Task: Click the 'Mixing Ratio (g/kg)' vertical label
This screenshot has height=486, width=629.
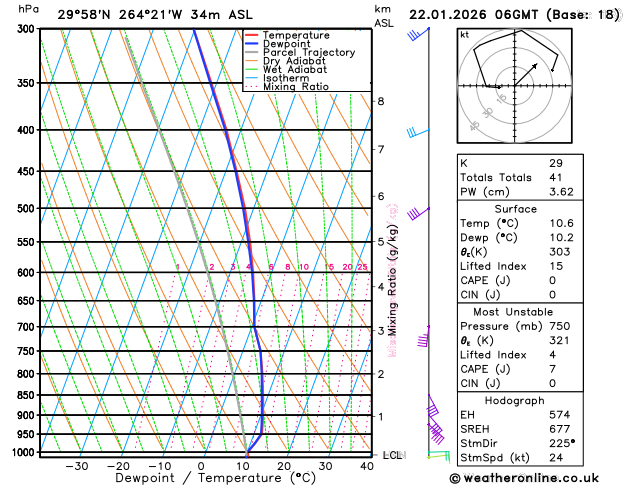Action: click(392, 280)
